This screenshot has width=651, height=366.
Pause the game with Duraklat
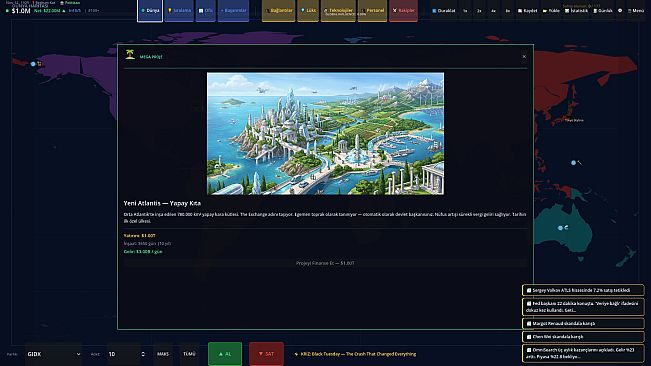pyautogui.click(x=443, y=11)
